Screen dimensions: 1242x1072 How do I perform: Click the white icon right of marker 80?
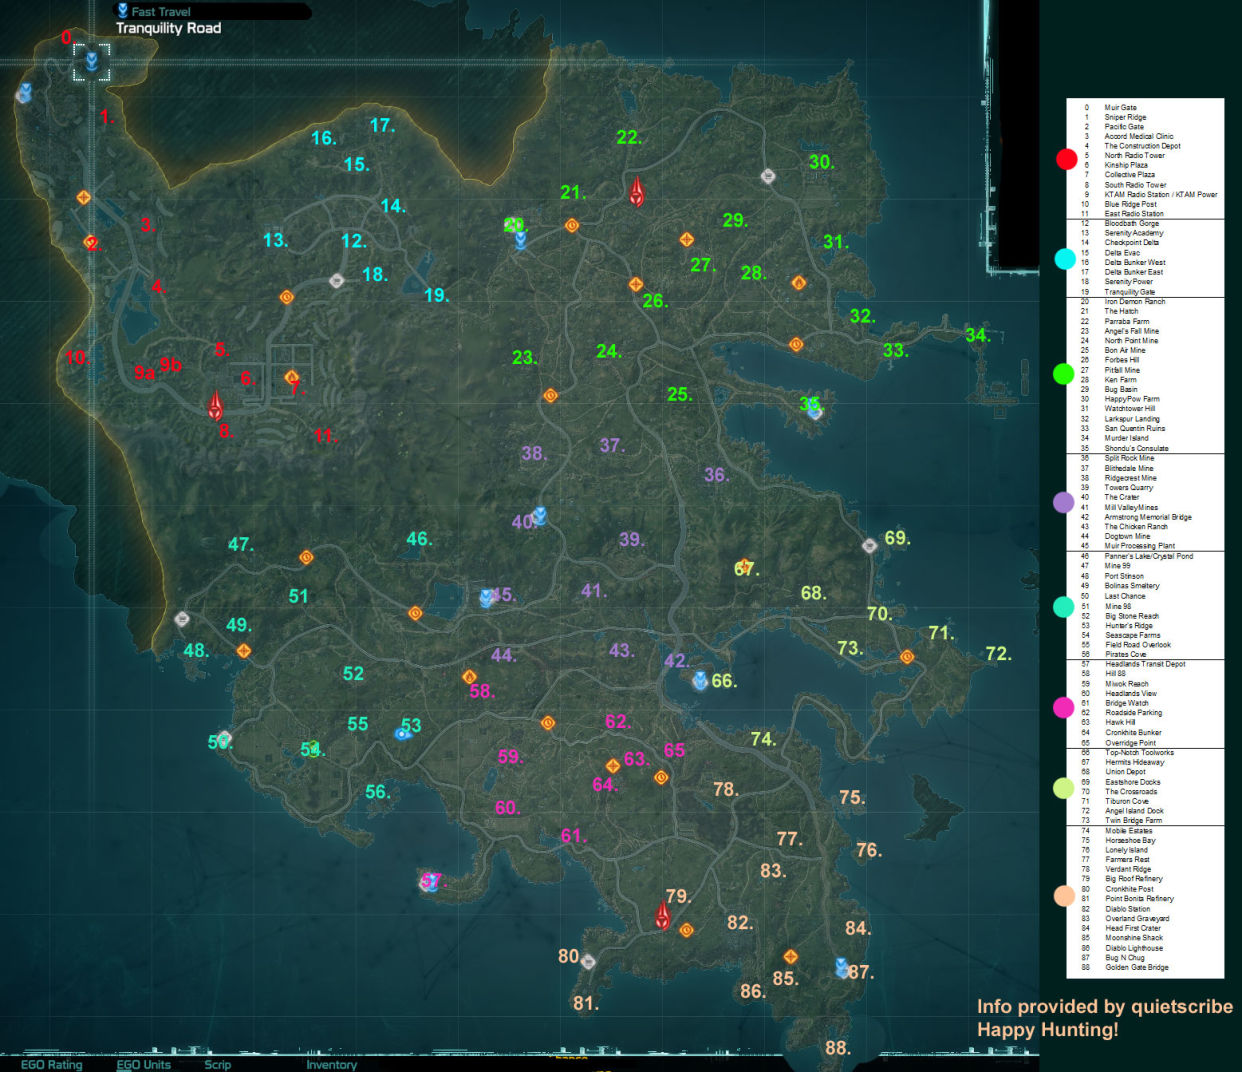(x=588, y=962)
